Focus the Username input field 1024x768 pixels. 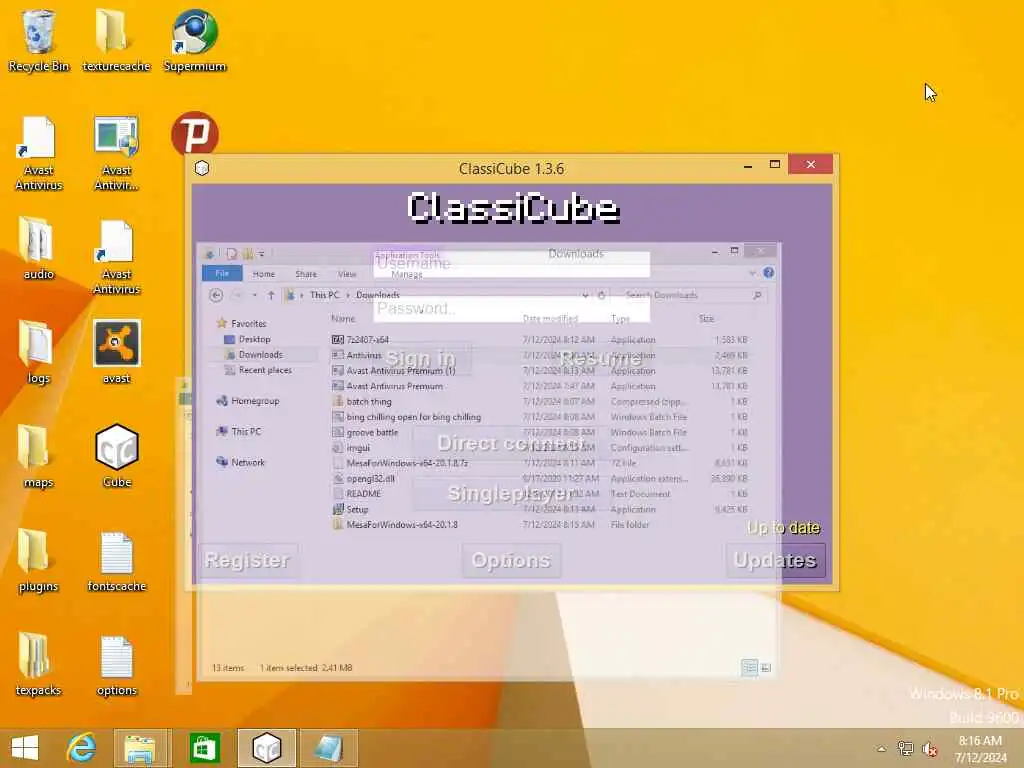(511, 264)
